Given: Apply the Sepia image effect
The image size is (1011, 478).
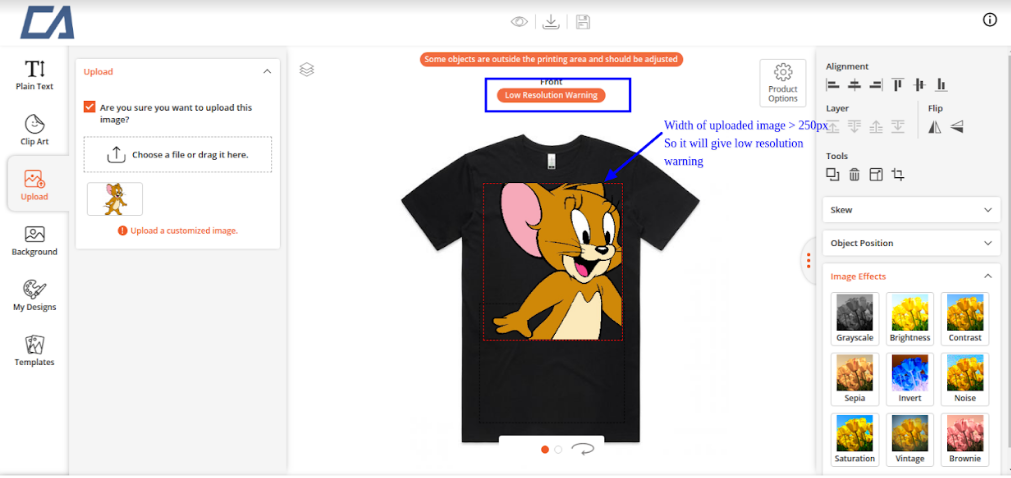Looking at the screenshot, I should tap(854, 378).
